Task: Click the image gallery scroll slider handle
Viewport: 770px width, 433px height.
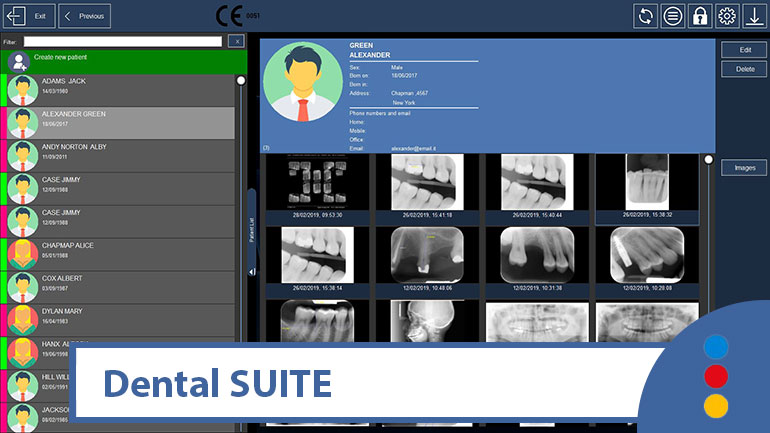Action: click(x=709, y=159)
